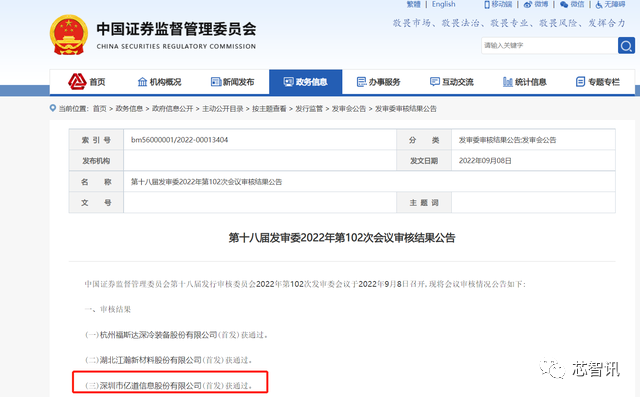Click the date value 2022年09月08日
Viewport: 640px width, 397px height.
pos(485,161)
